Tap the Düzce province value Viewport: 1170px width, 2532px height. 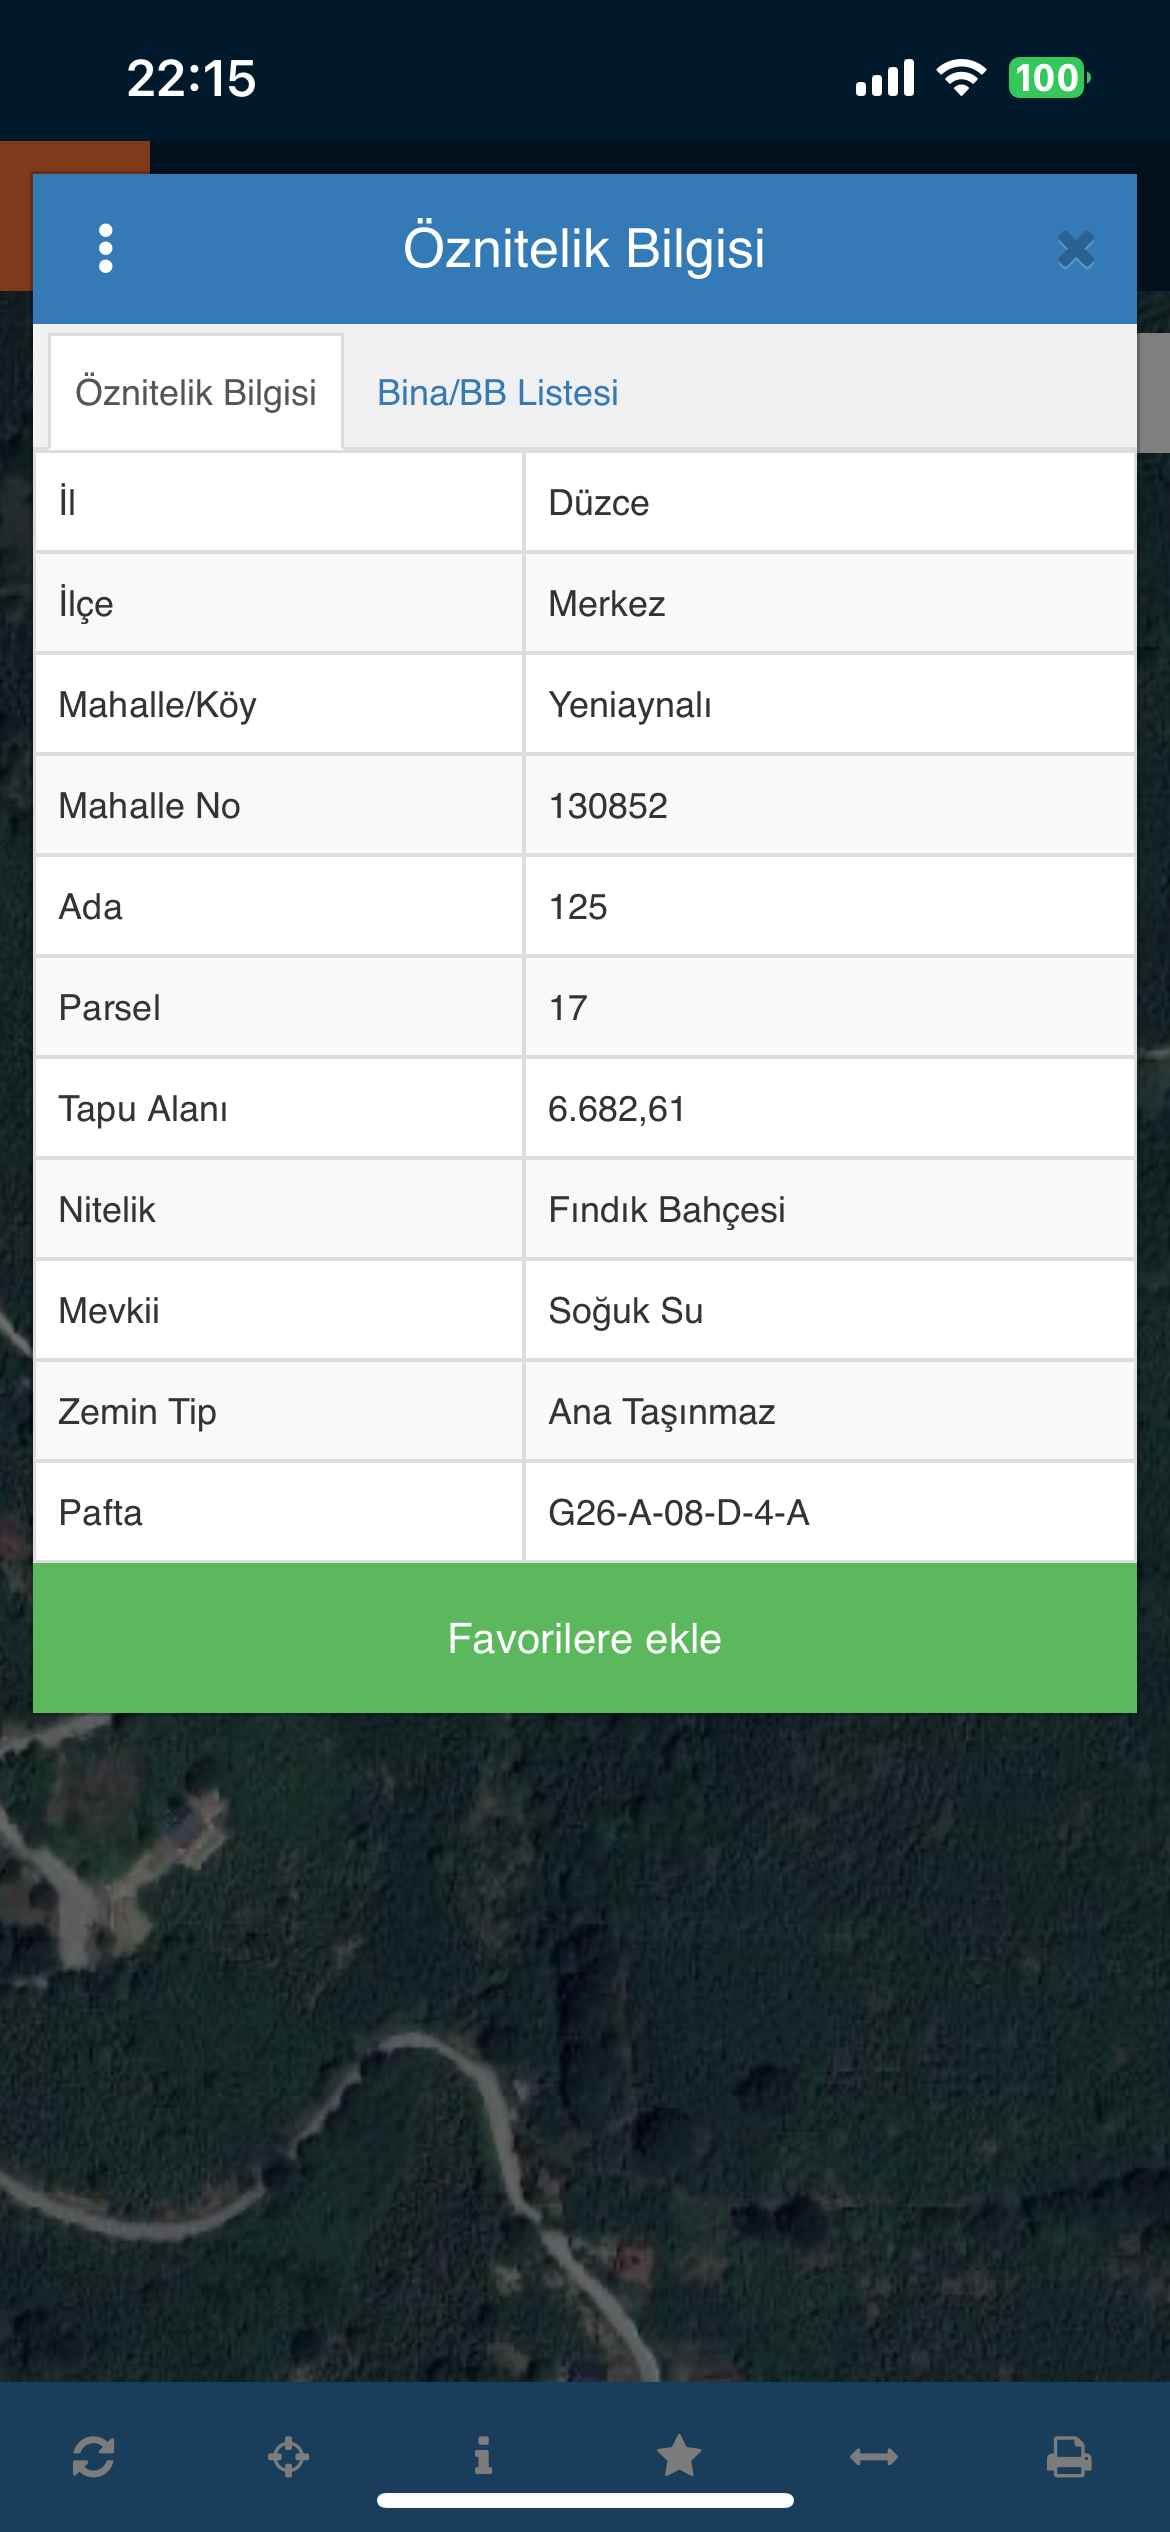[599, 503]
